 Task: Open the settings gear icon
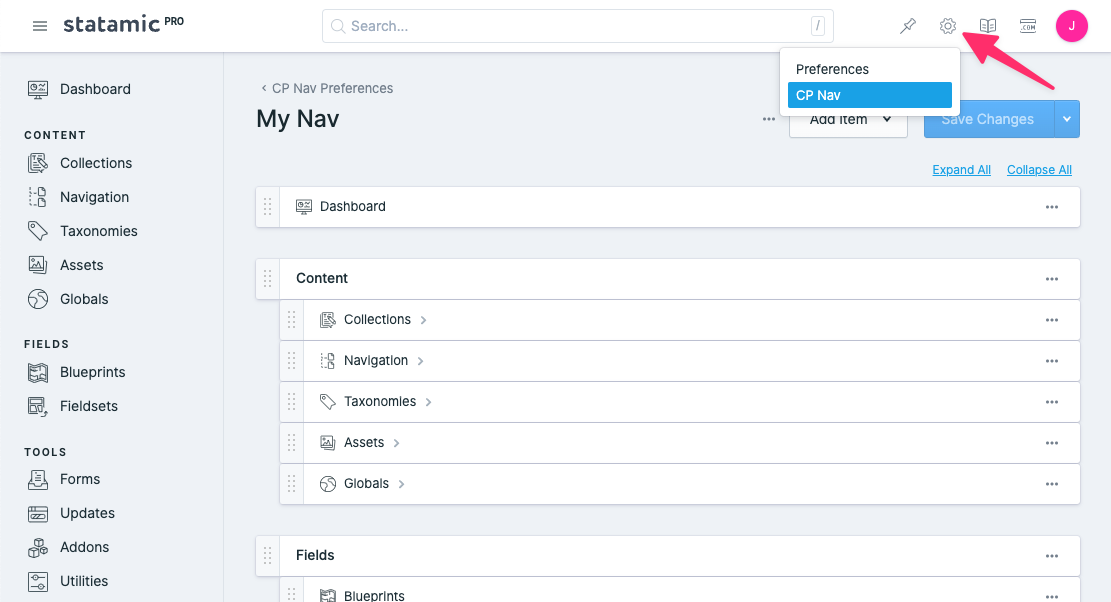coord(947,26)
